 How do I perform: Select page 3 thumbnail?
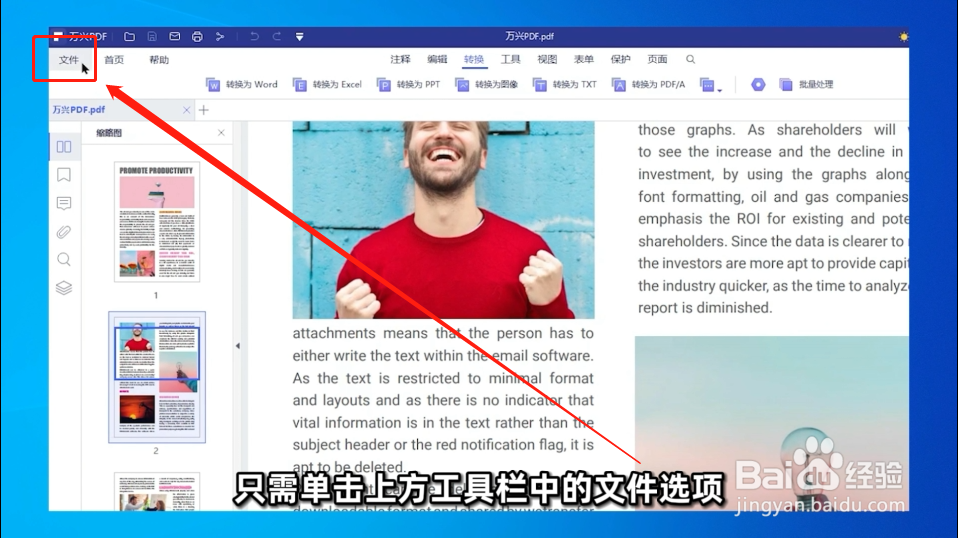click(157, 492)
